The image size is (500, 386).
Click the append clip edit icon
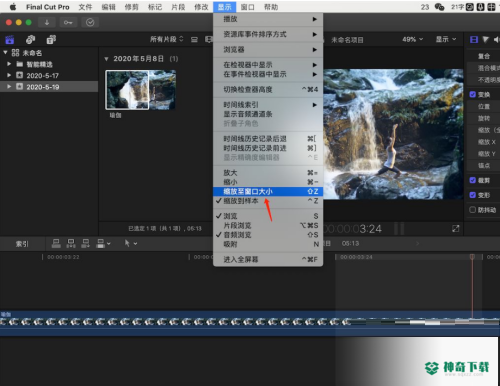tap(85, 244)
